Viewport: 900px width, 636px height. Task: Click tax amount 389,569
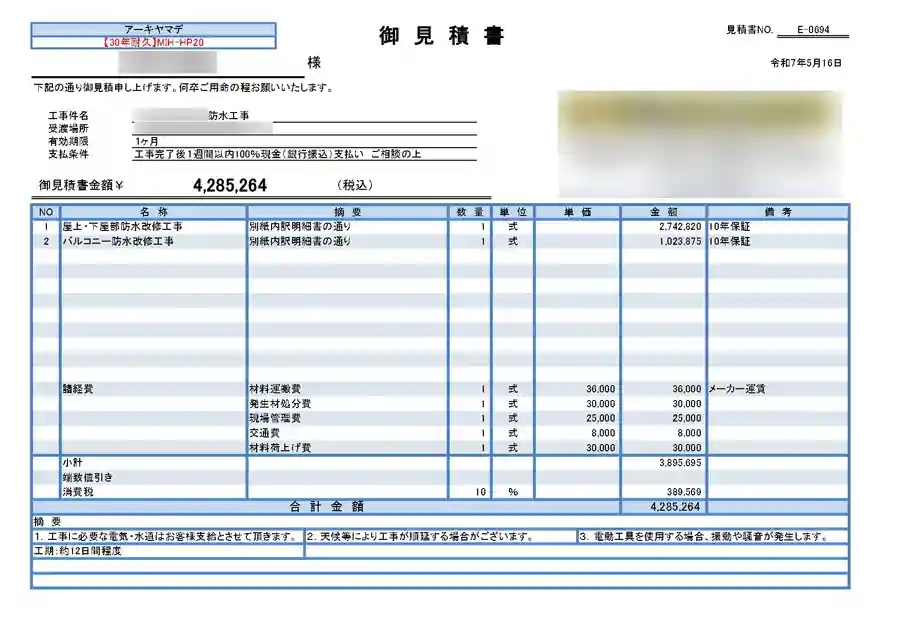(x=684, y=492)
